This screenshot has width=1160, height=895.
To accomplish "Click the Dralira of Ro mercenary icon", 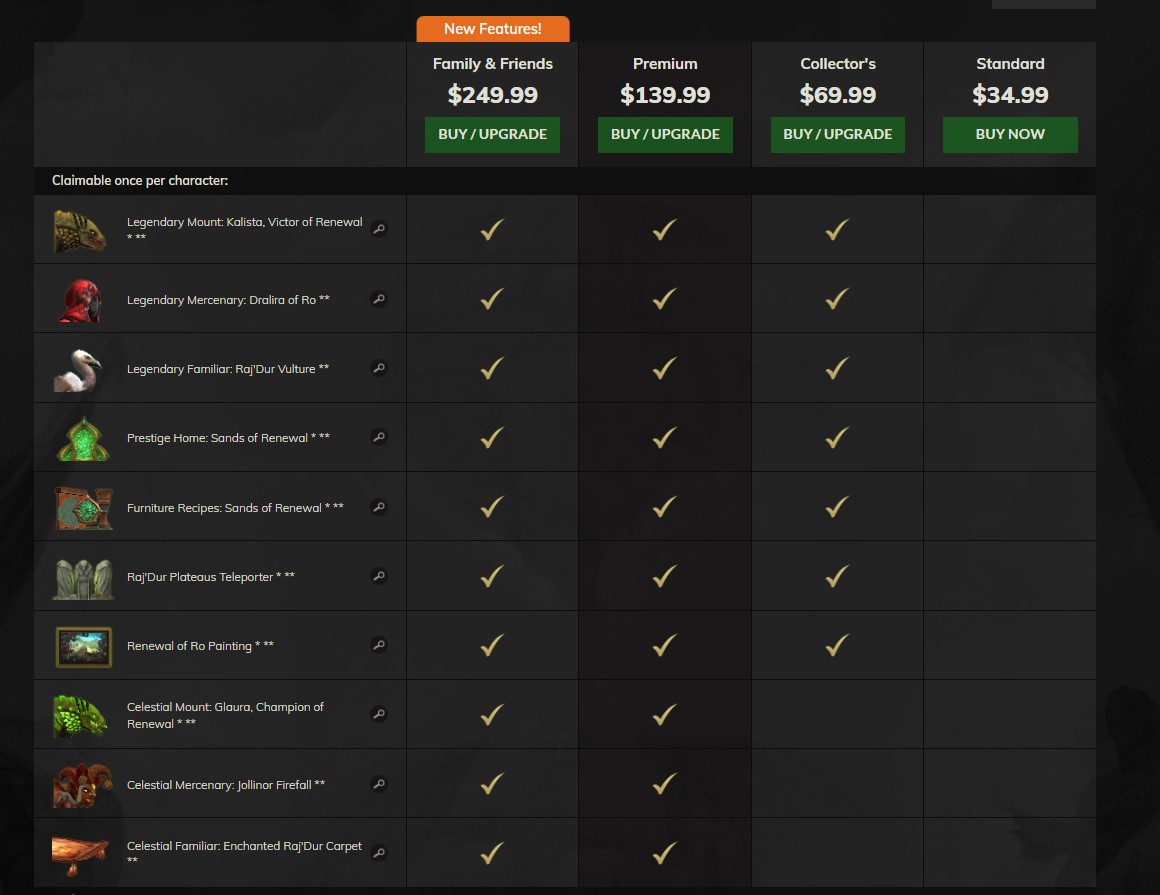I will point(80,300).
